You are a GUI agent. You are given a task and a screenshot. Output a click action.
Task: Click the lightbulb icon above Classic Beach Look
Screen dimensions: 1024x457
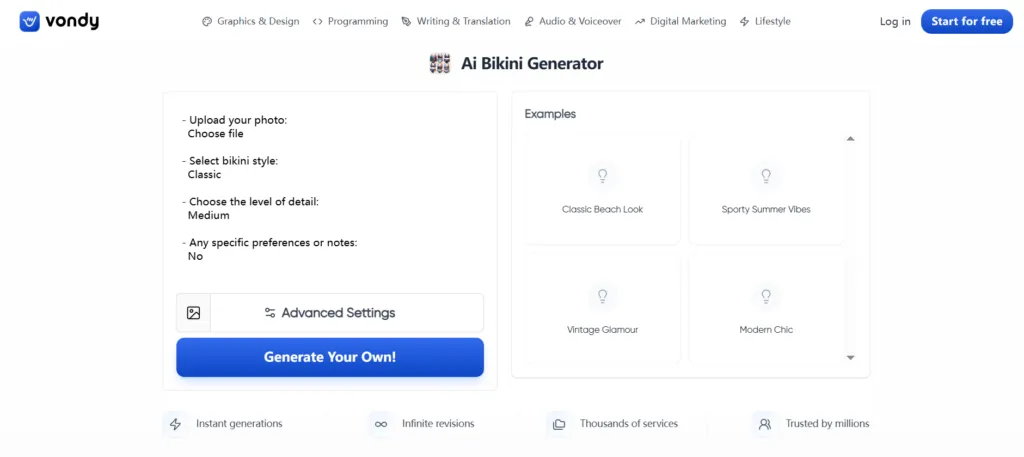pyautogui.click(x=603, y=176)
